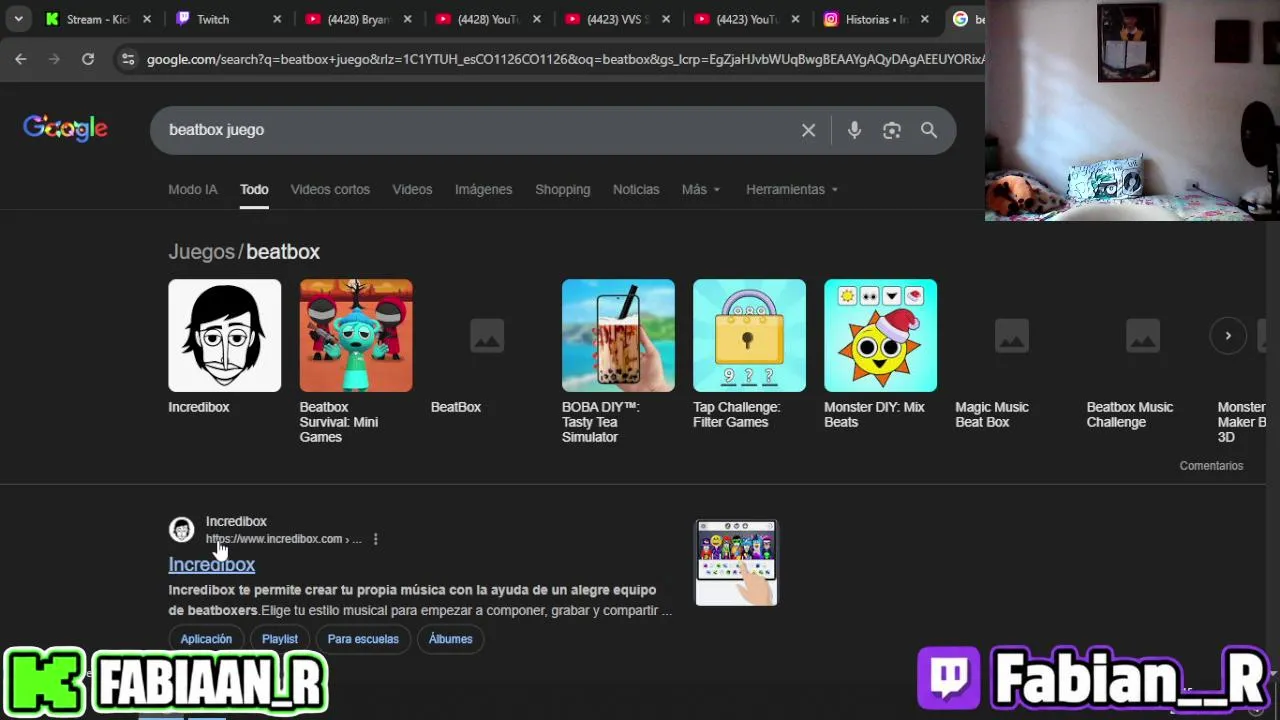
Task: Search by image with Google Lens icon
Action: [x=892, y=130]
